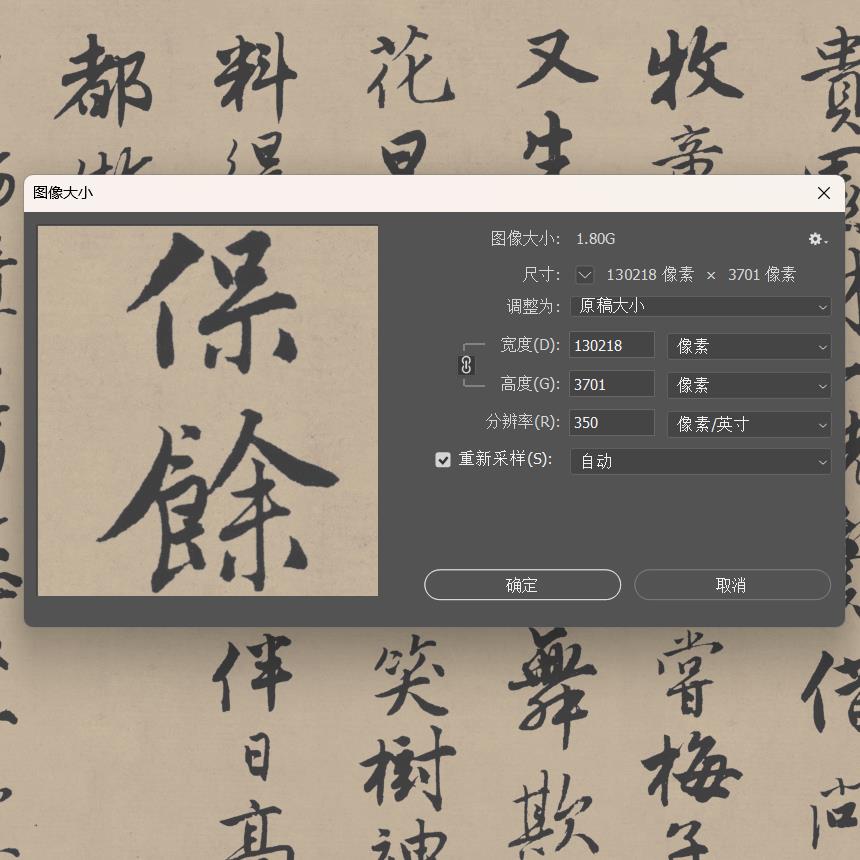Viewport: 860px width, 860px height.
Task: Expand the 重新采样 method dropdown
Action: 700,461
